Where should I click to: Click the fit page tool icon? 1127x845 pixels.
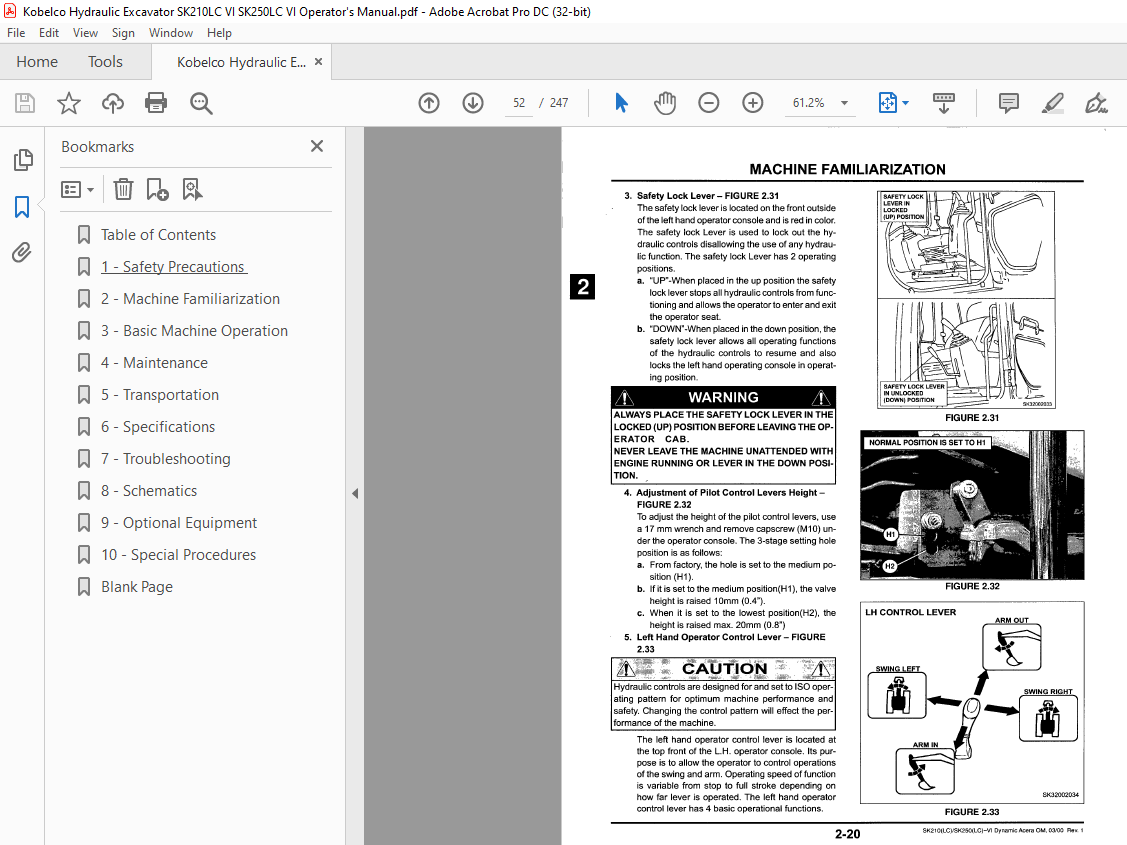[x=888, y=103]
